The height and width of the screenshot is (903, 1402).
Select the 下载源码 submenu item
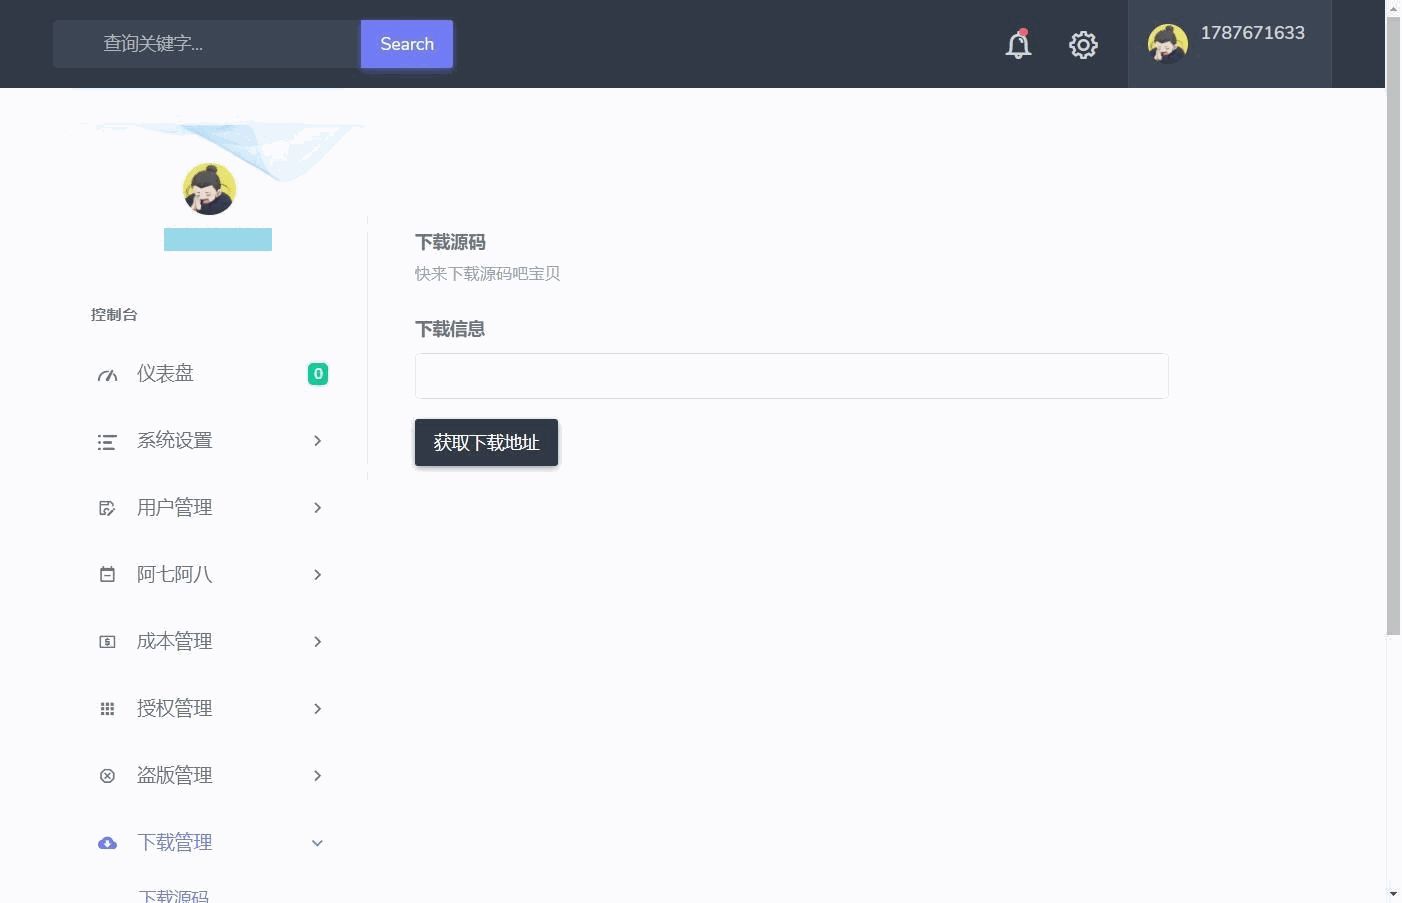point(174,895)
